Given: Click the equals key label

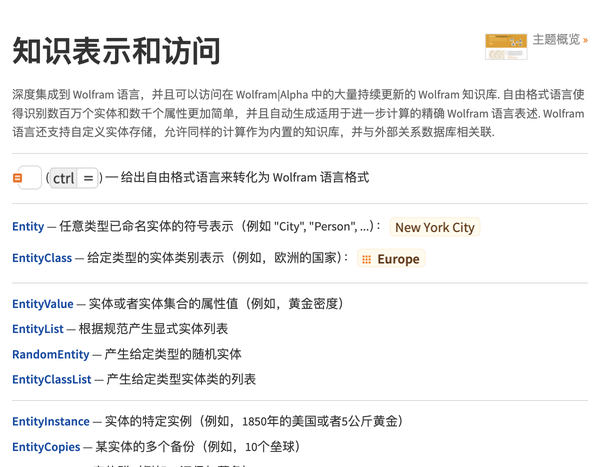Looking at the screenshot, I should [88, 178].
